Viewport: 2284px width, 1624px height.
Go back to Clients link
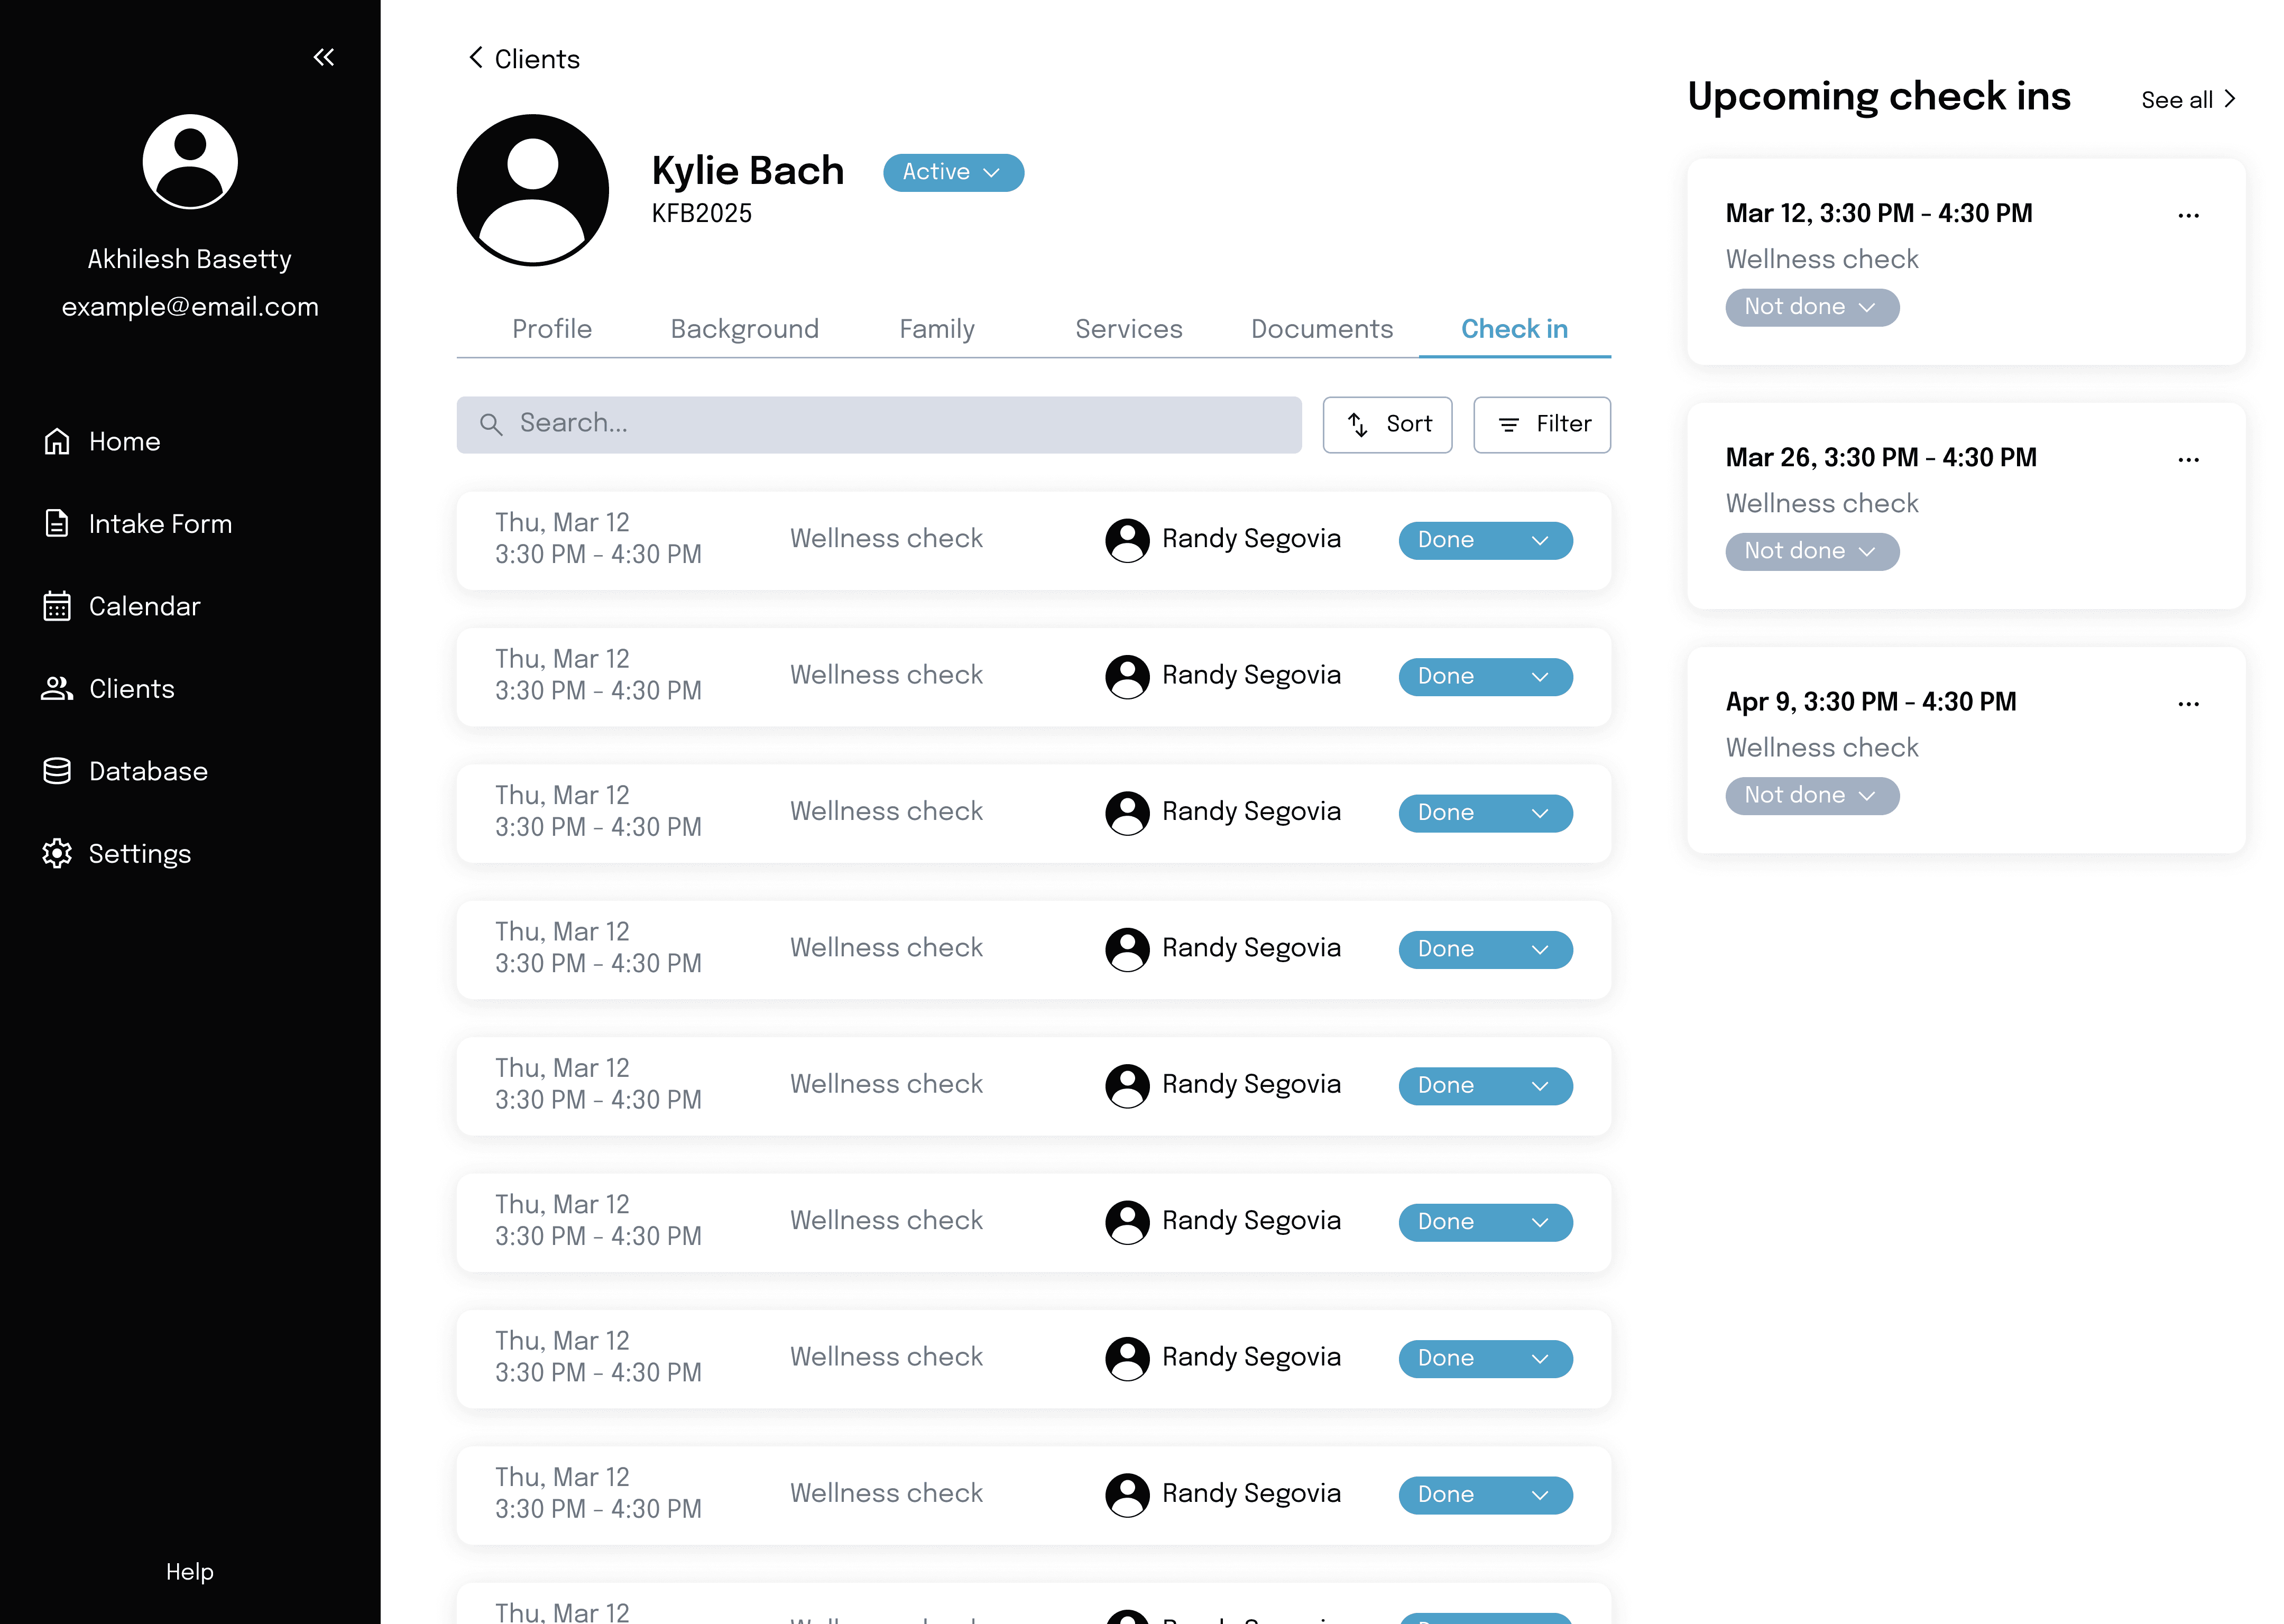click(524, 59)
